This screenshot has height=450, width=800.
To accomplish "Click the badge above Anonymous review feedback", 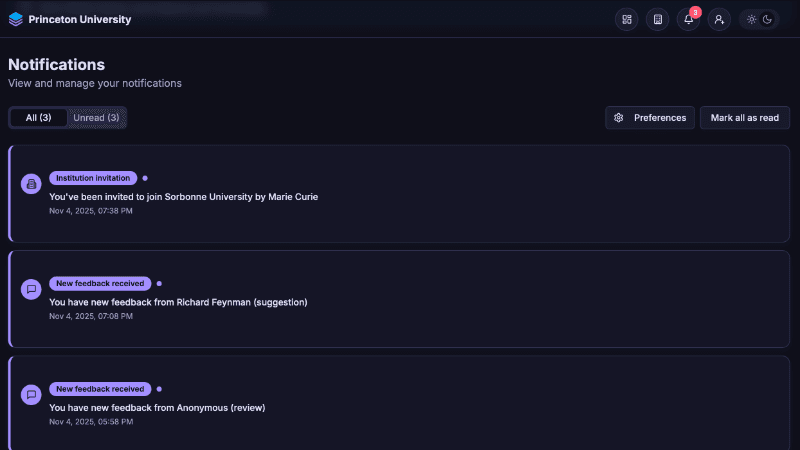I will (100, 389).
